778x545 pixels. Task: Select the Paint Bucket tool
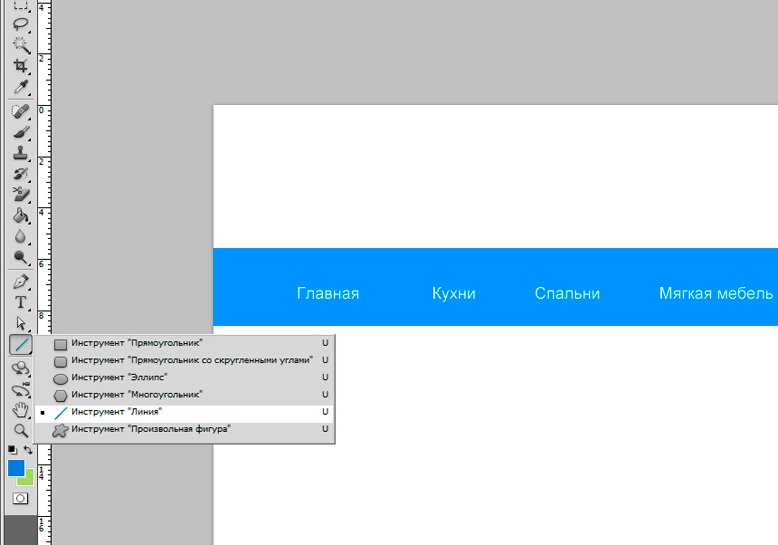coord(20,215)
